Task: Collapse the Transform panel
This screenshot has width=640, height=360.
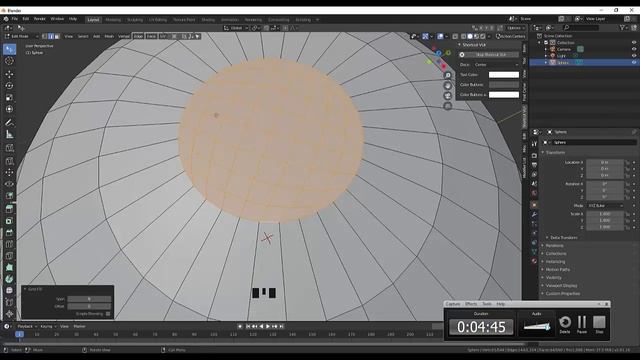Action: [556, 152]
